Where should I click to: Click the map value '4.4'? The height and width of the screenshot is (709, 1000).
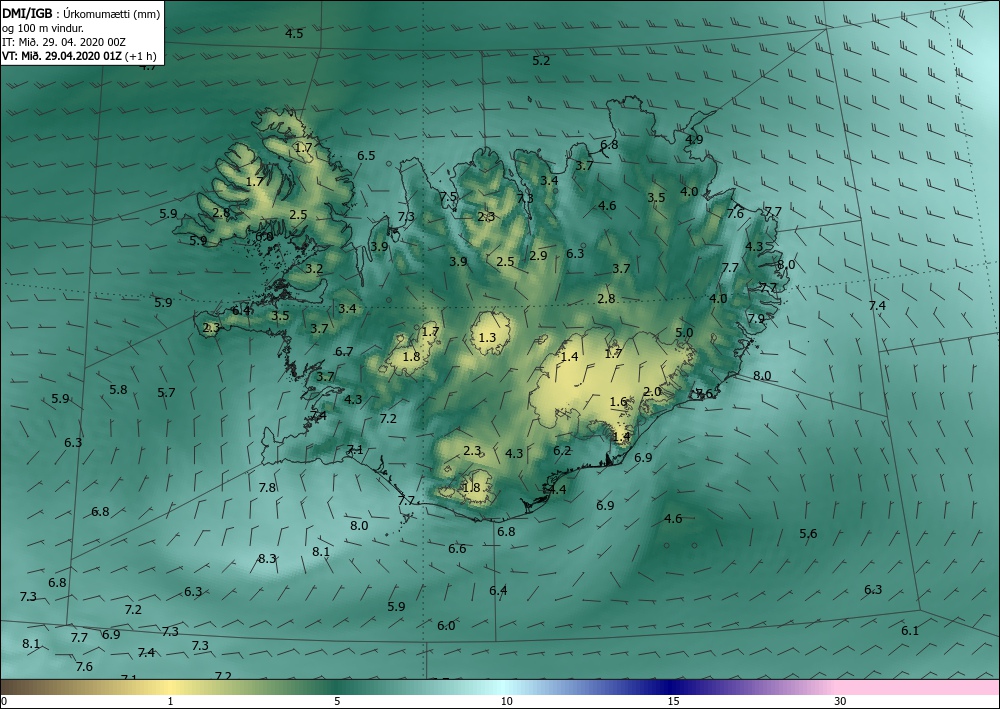(x=557, y=490)
